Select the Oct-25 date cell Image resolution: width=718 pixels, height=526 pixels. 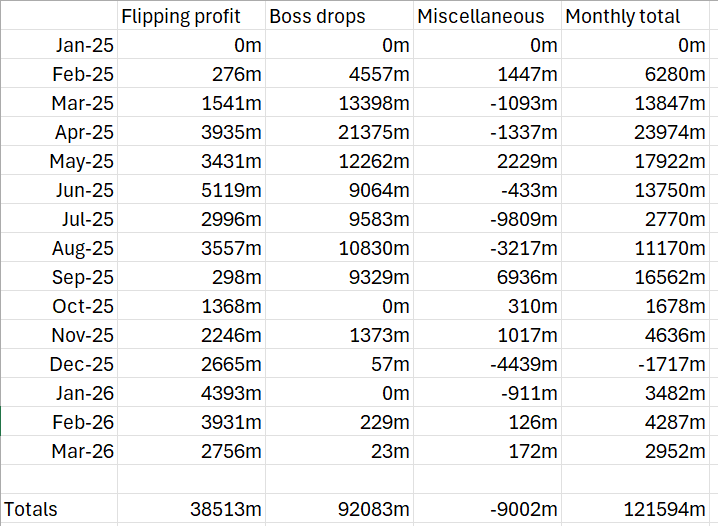coord(59,306)
